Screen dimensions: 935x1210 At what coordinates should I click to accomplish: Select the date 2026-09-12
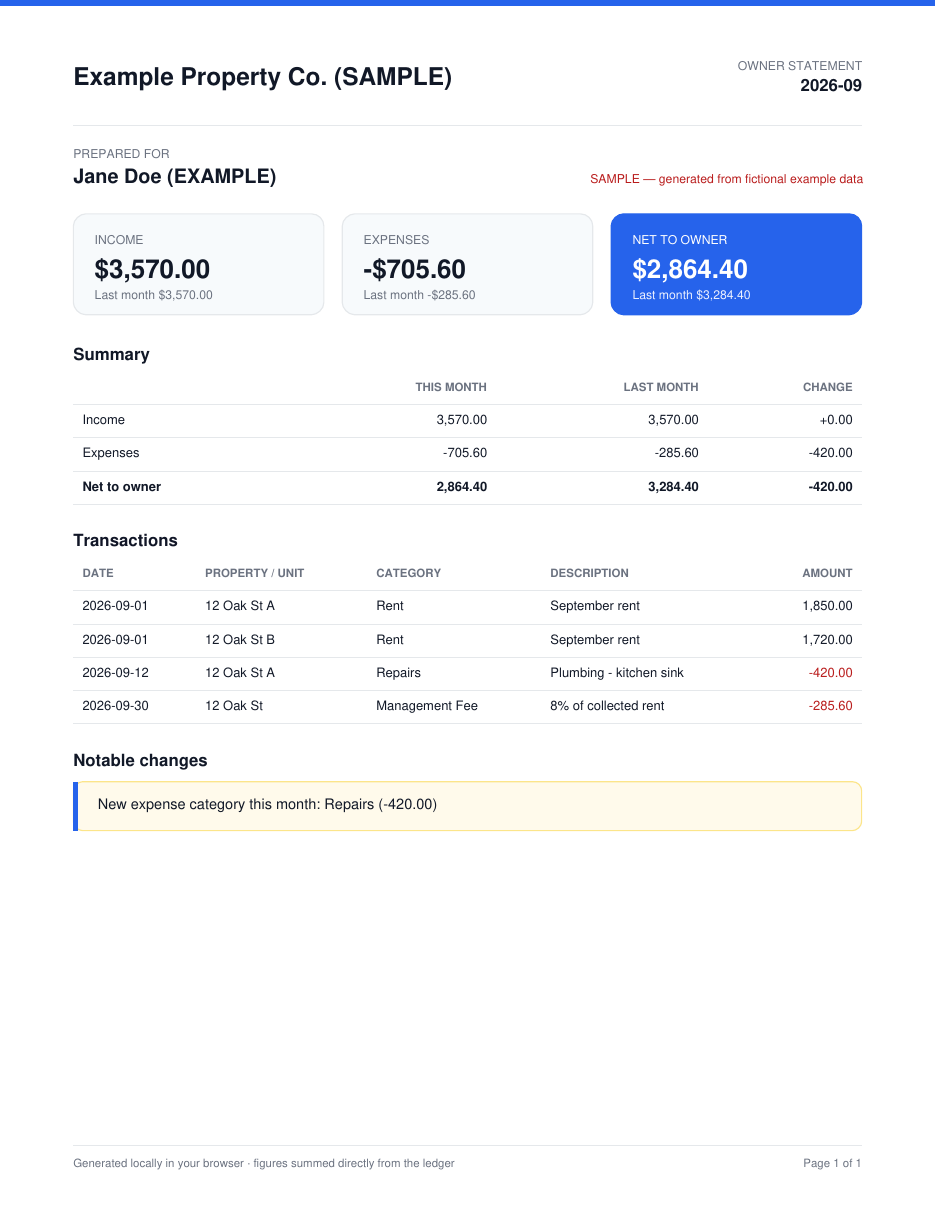pos(115,673)
